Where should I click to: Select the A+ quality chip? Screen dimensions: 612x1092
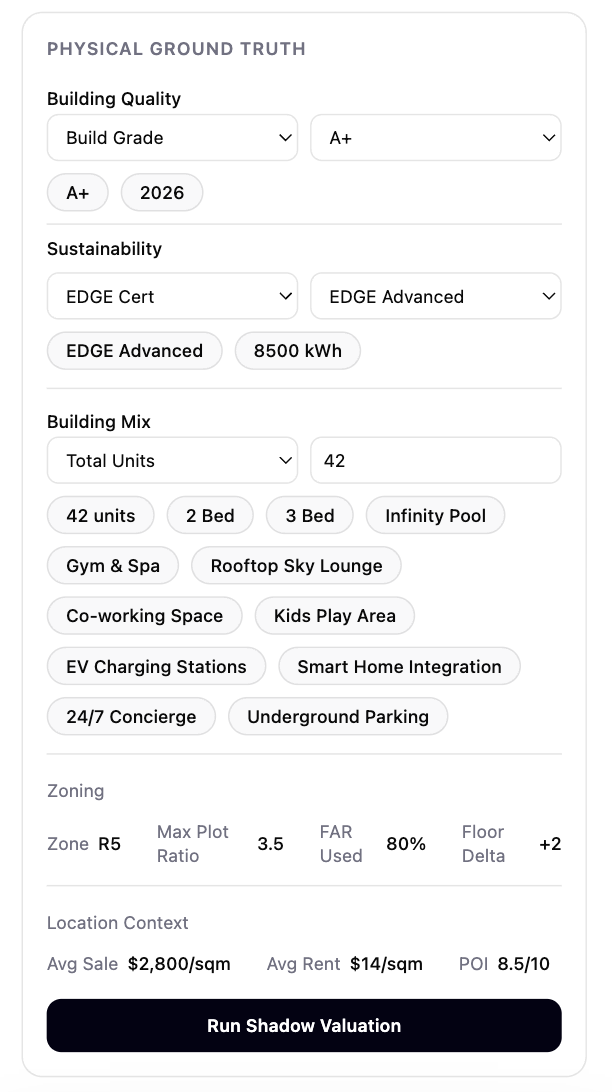point(78,193)
